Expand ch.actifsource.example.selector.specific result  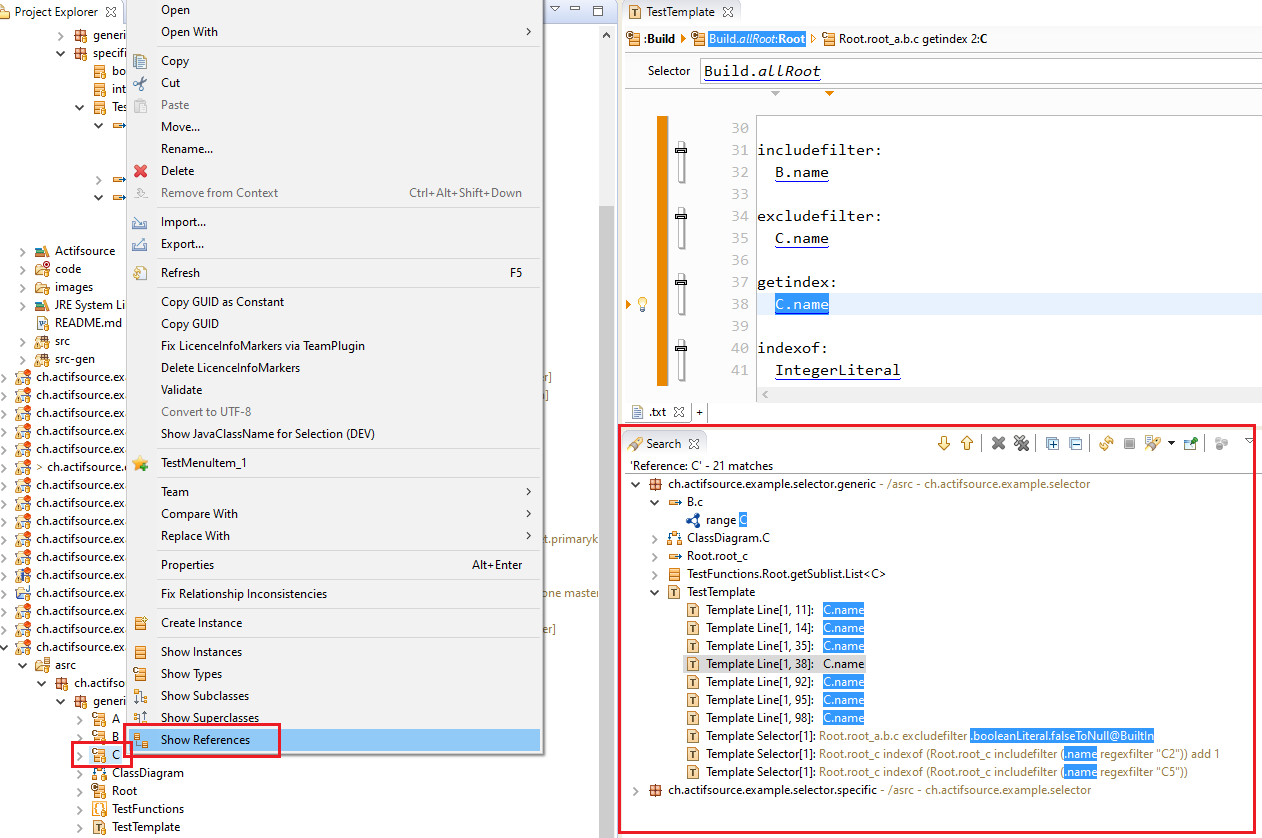[637, 790]
